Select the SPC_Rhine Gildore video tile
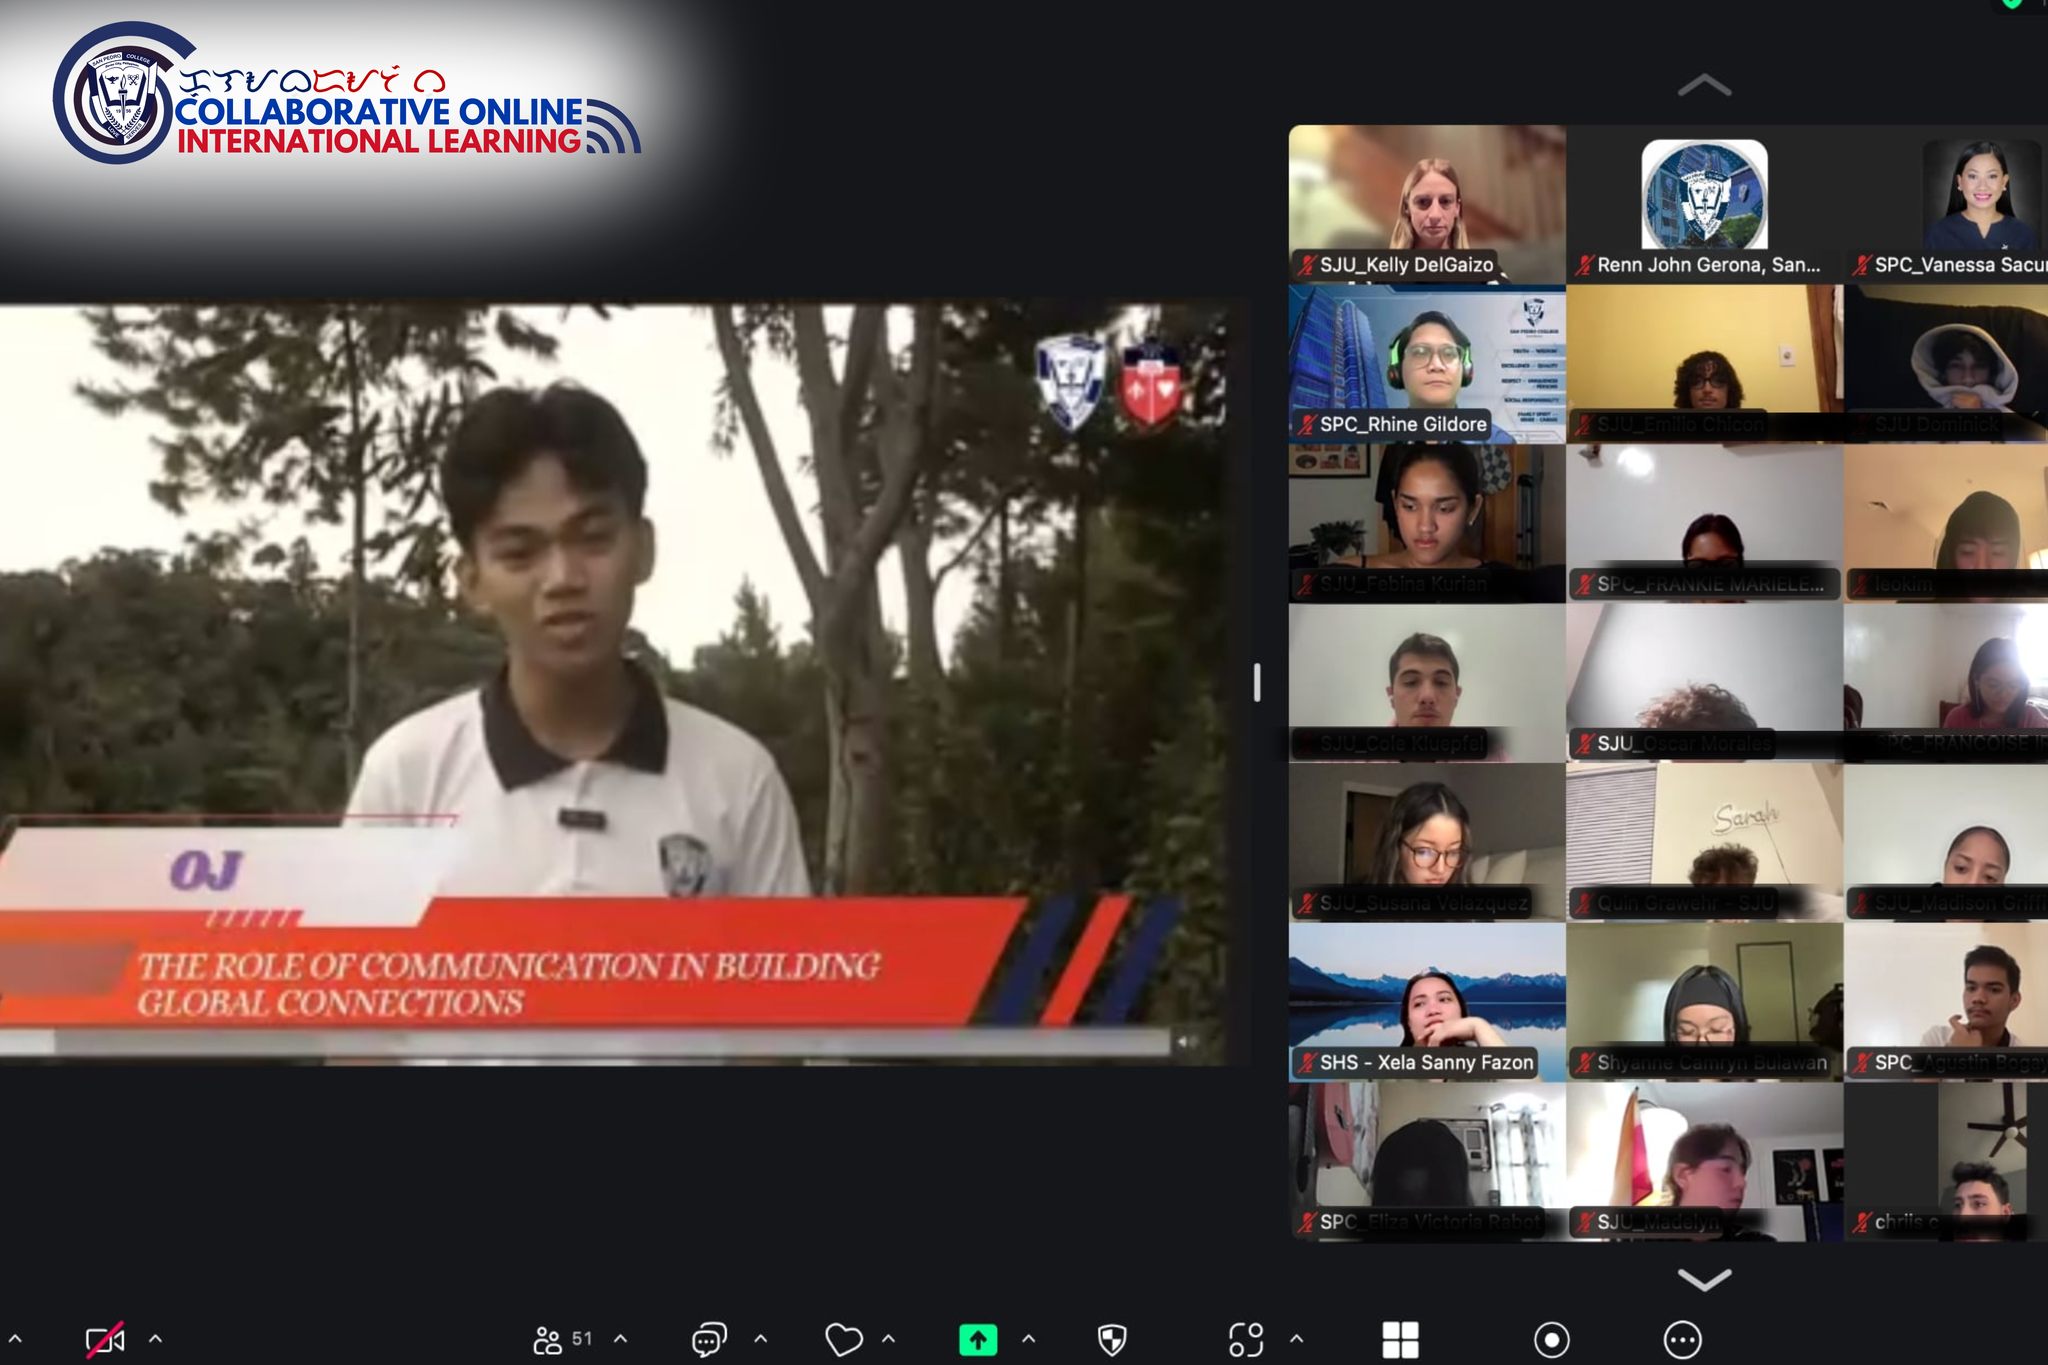The height and width of the screenshot is (1365, 2048). coord(1427,364)
